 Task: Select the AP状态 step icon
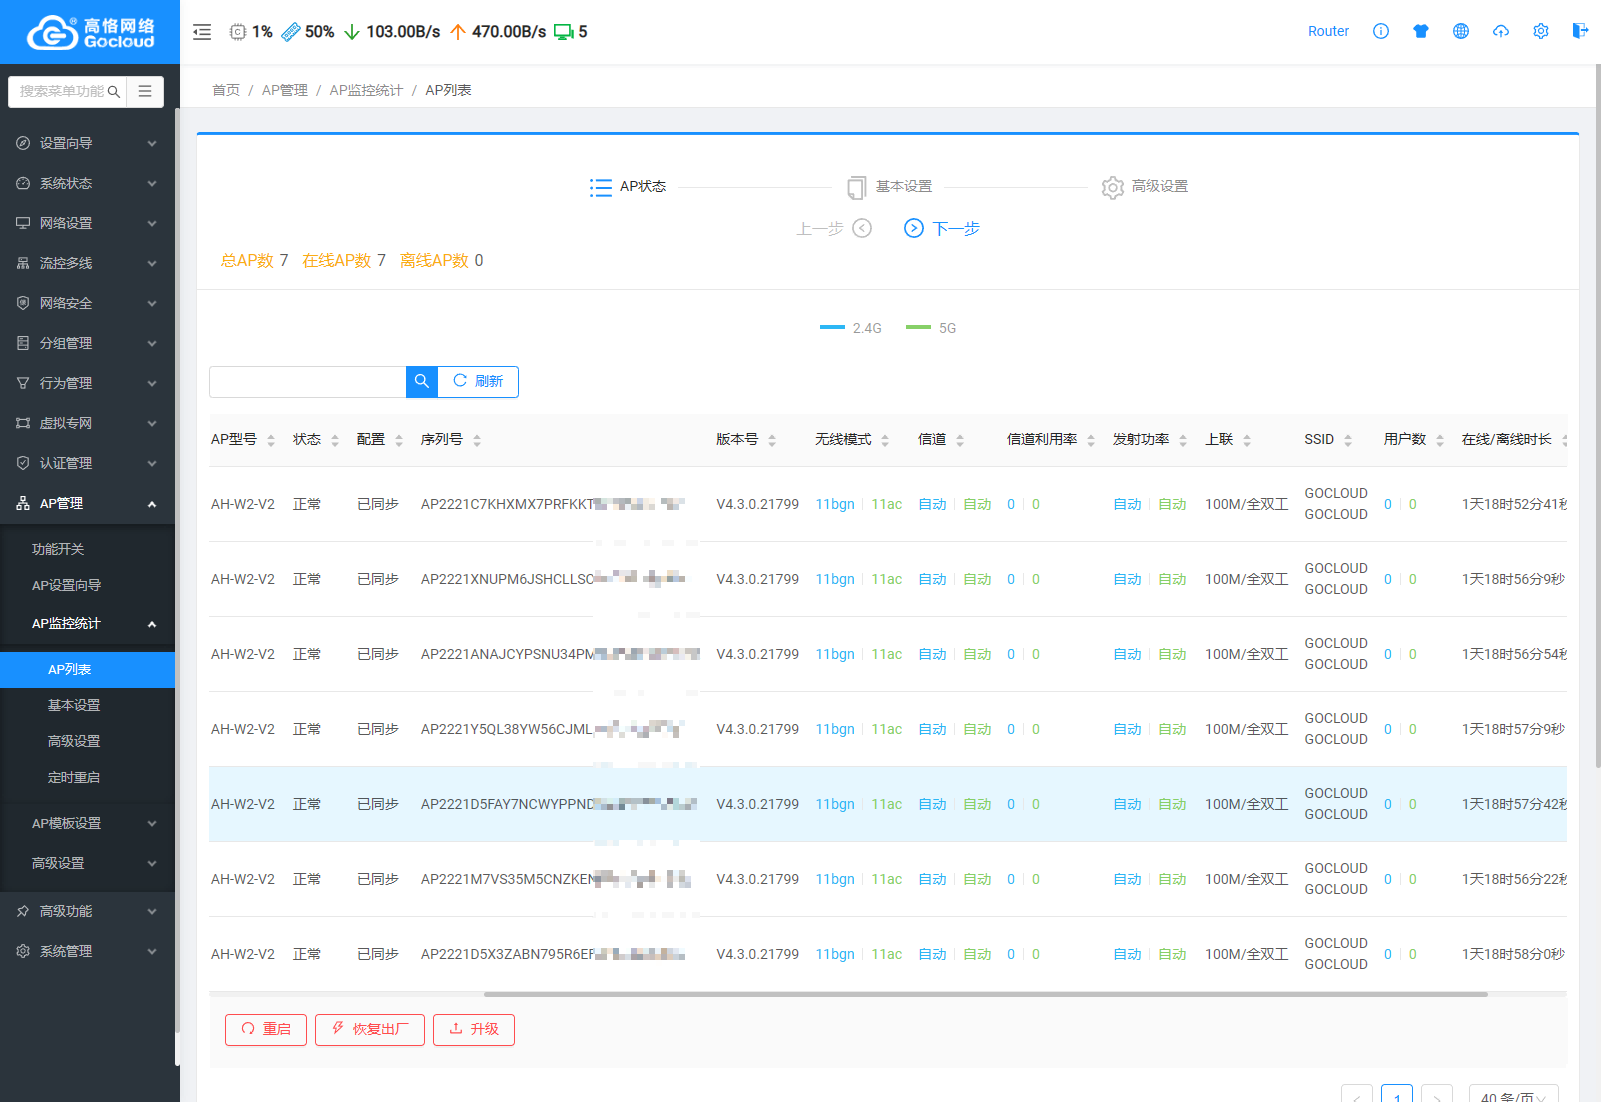click(x=601, y=187)
